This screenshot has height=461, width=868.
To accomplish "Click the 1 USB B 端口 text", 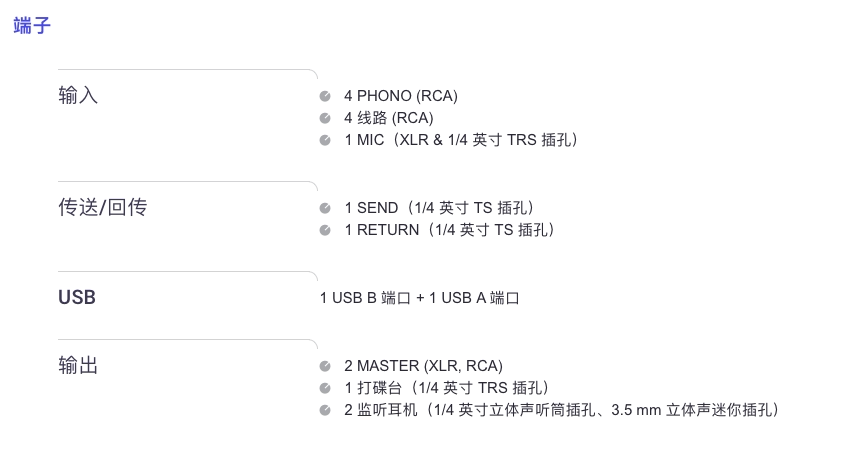I will coord(365,298).
